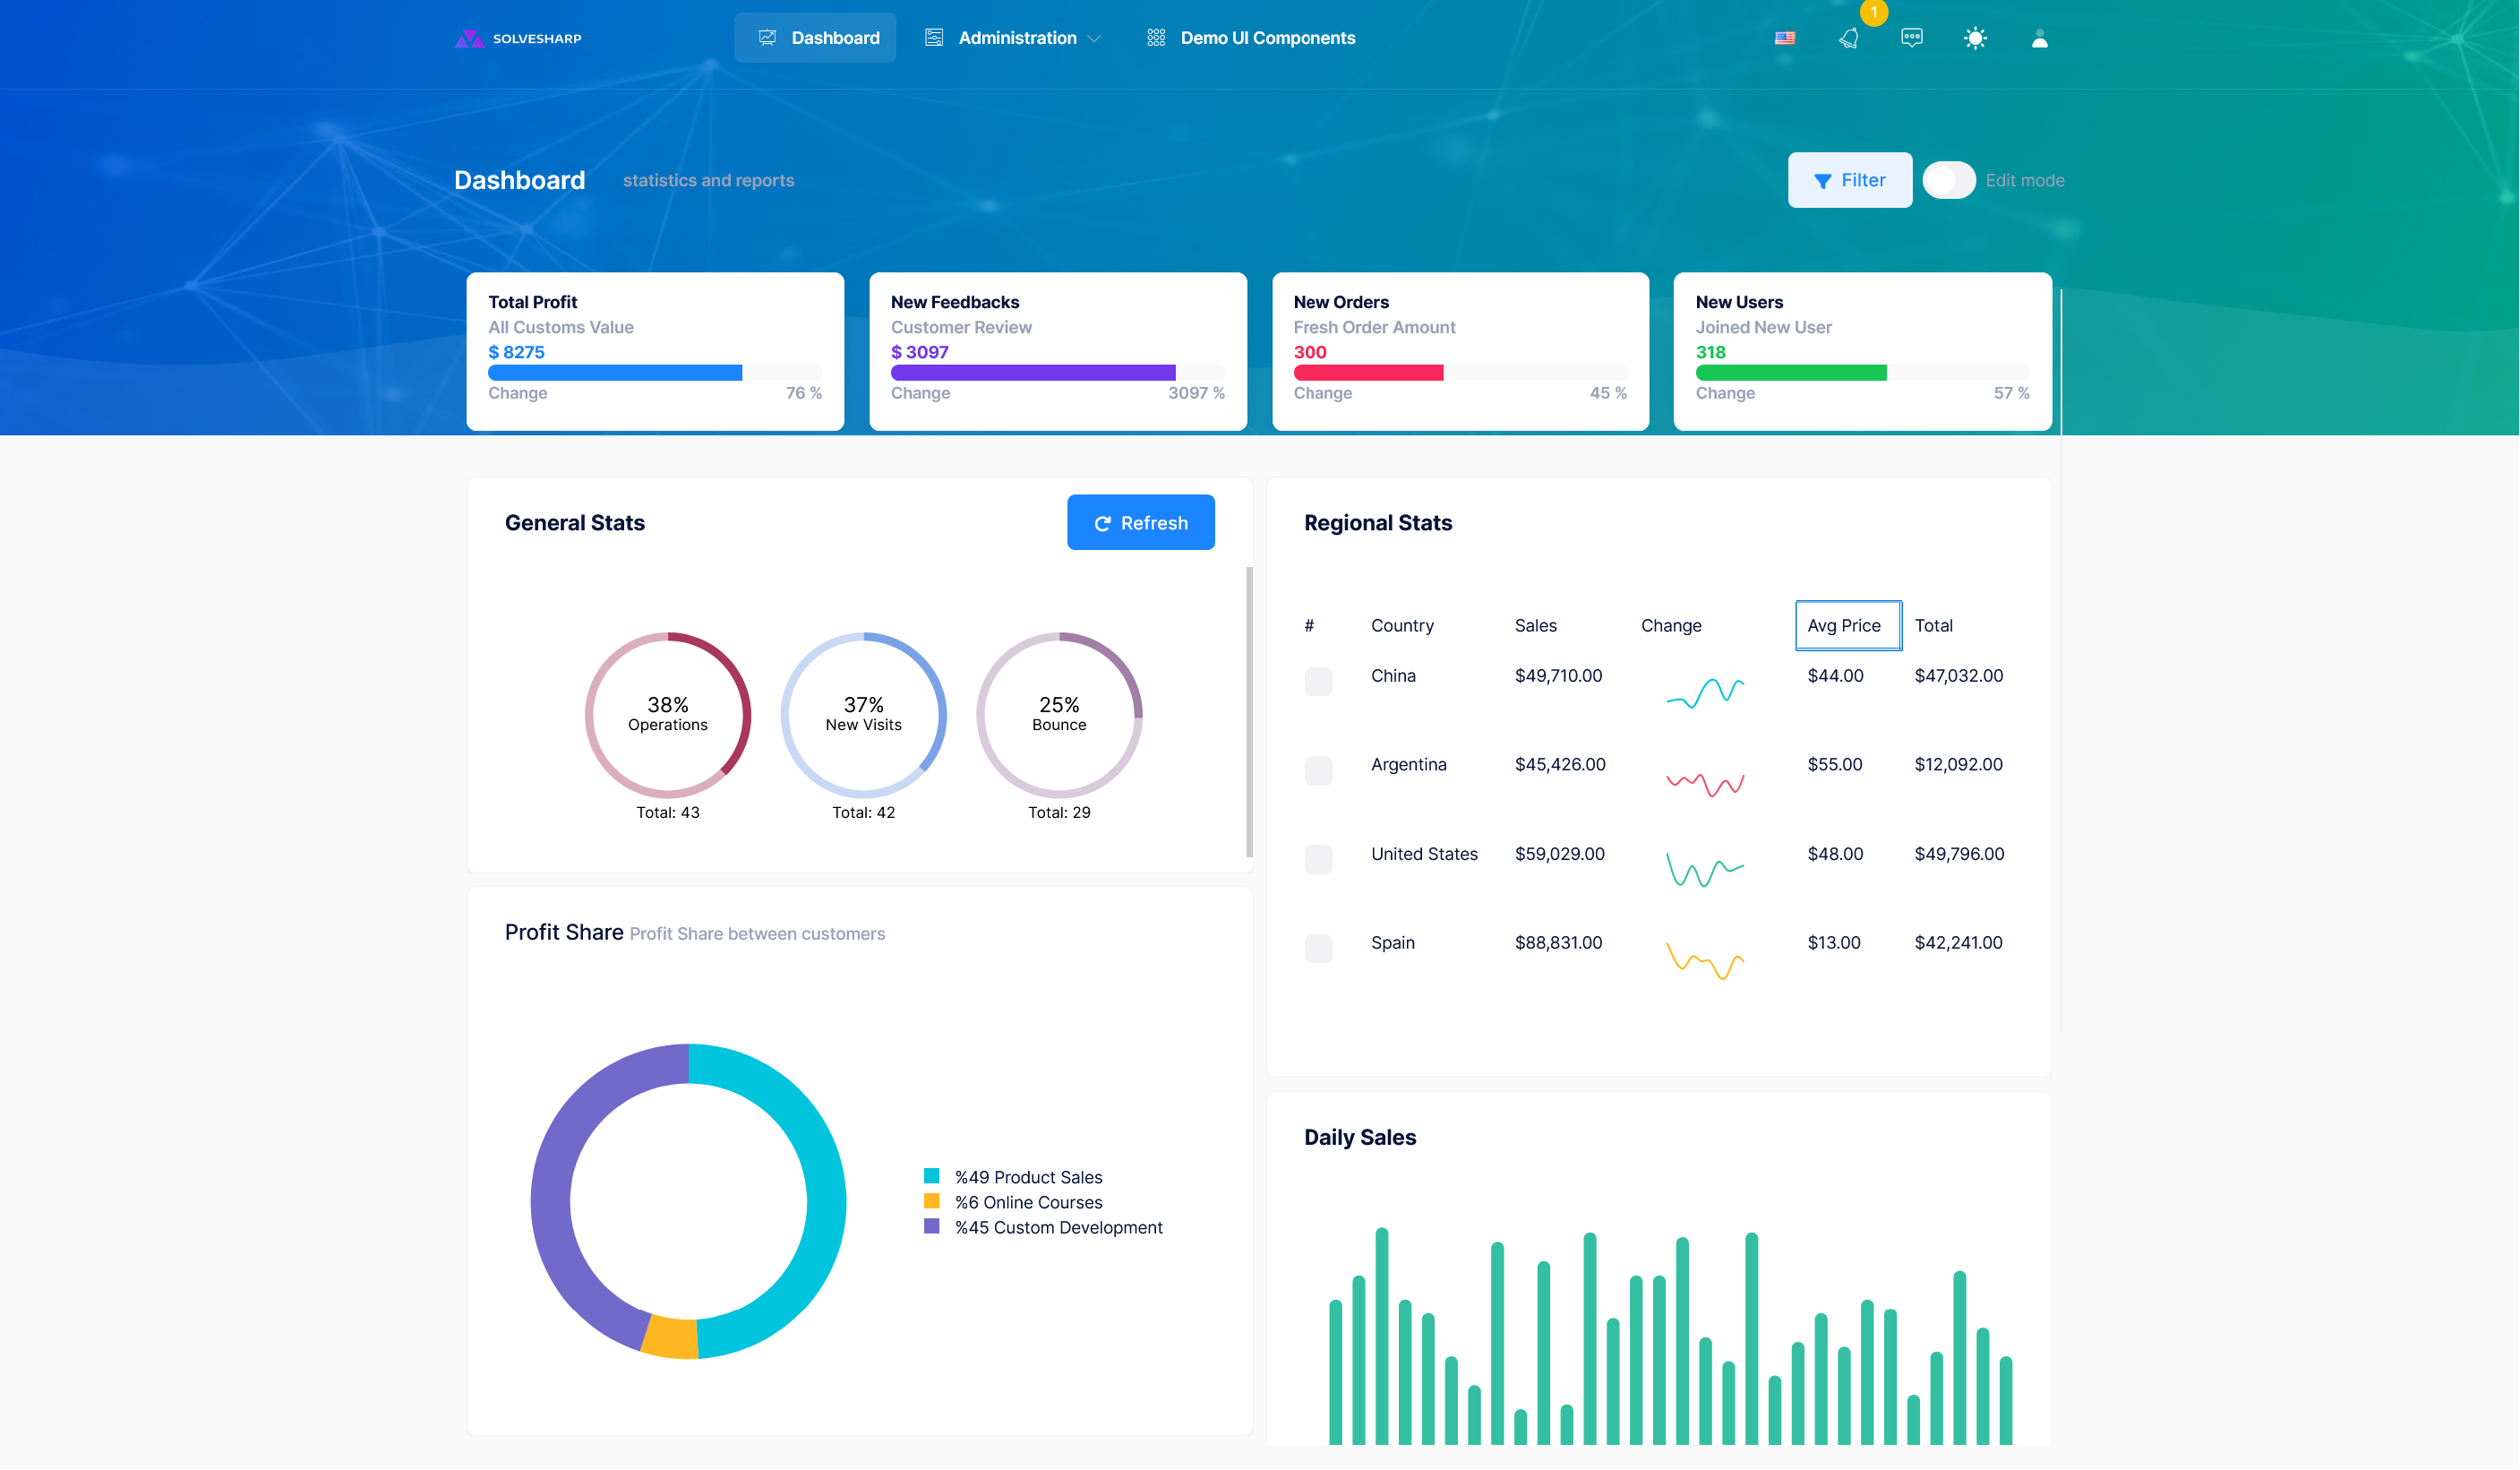Click the Administration menu icon
The height and width of the screenshot is (1470, 2520).
(933, 38)
